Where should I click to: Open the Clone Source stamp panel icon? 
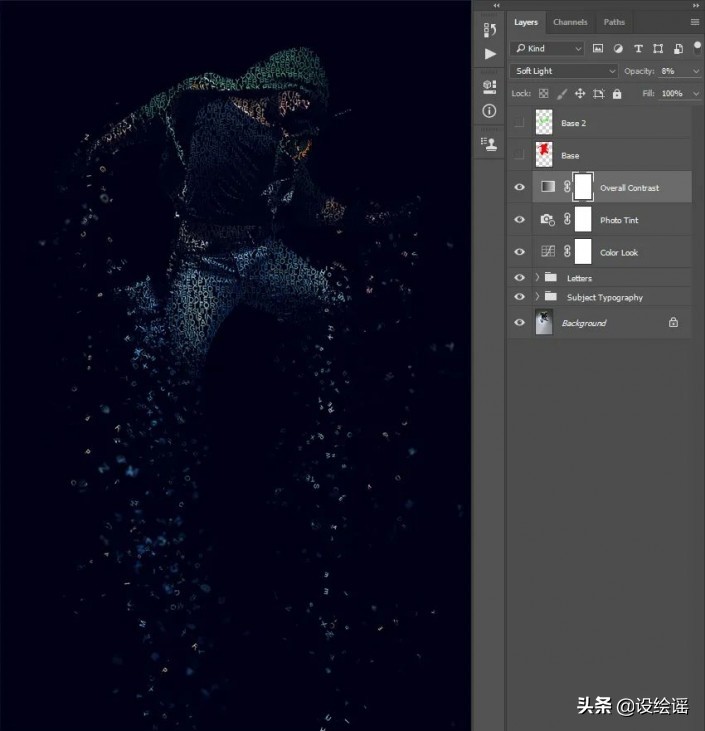489,144
